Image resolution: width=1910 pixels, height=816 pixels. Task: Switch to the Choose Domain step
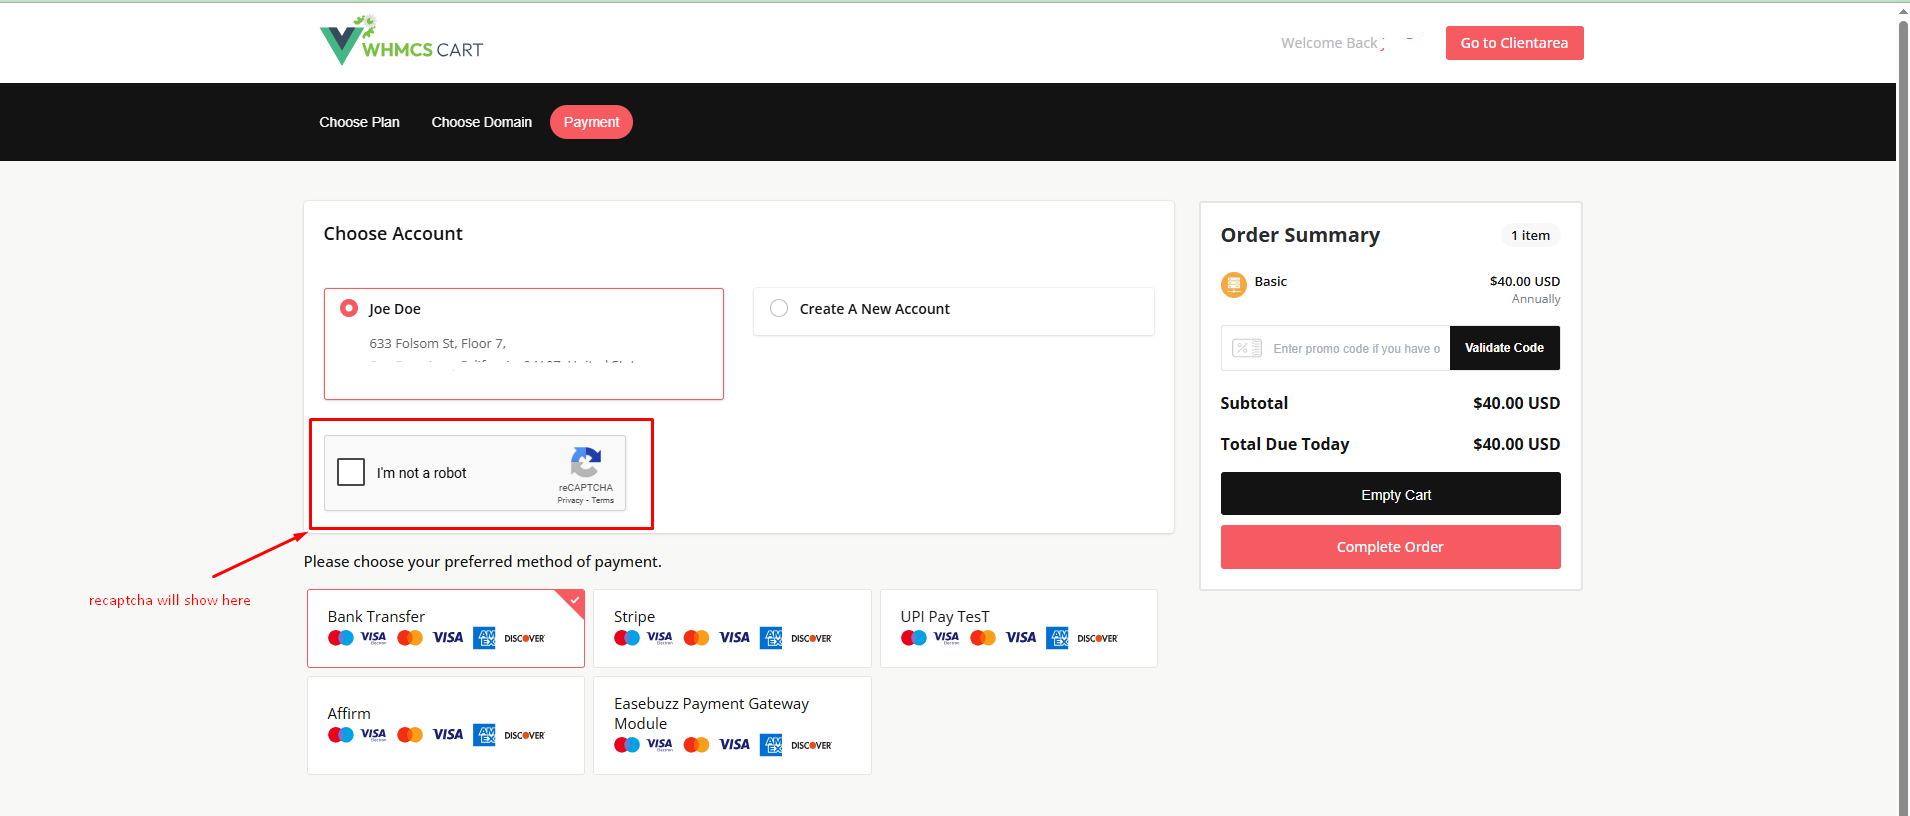(x=481, y=122)
